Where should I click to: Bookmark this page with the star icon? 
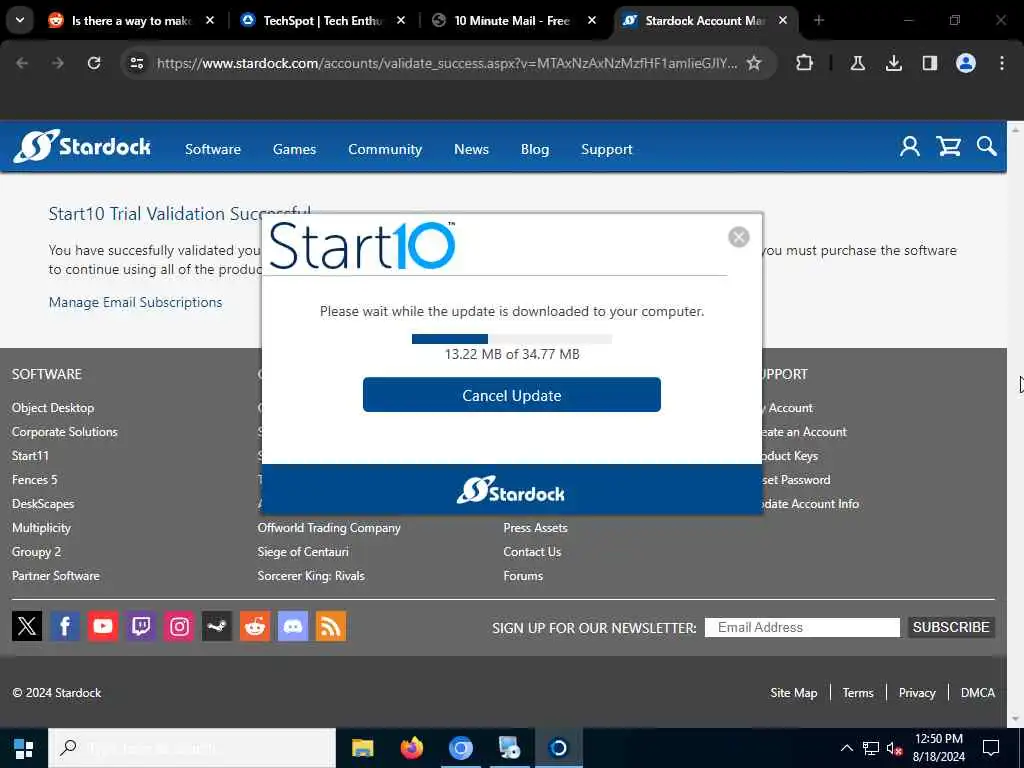754,63
